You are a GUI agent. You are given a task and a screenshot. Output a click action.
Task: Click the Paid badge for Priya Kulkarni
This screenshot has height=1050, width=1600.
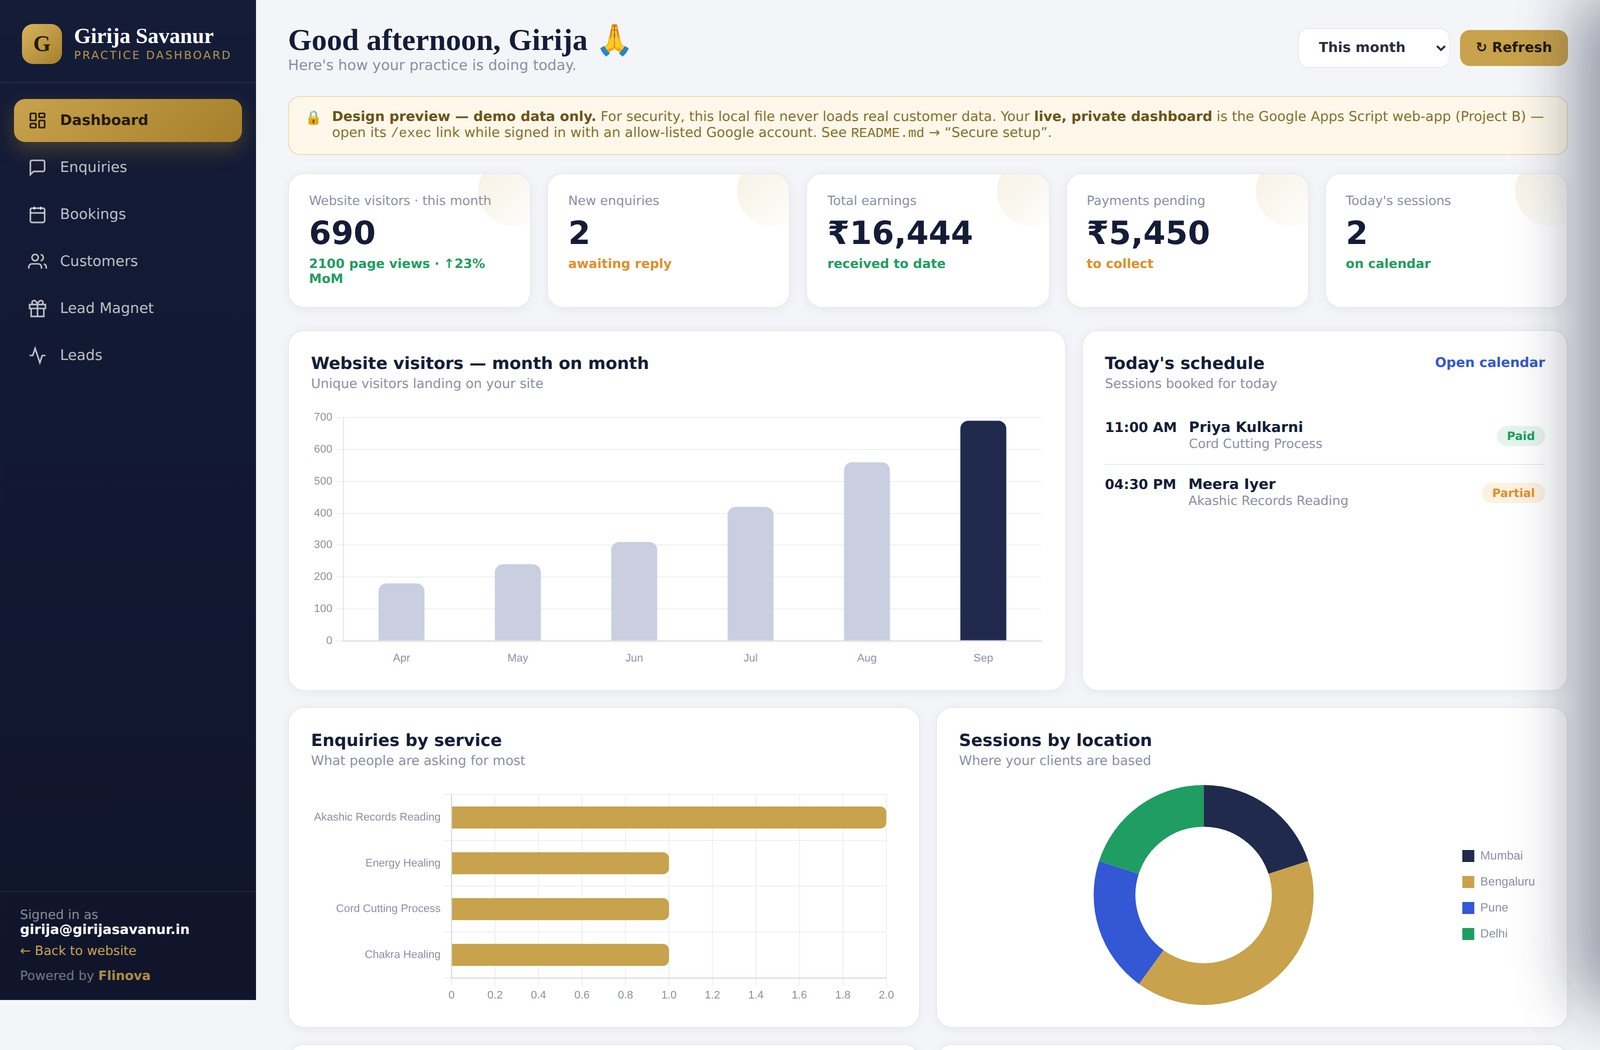(x=1520, y=436)
